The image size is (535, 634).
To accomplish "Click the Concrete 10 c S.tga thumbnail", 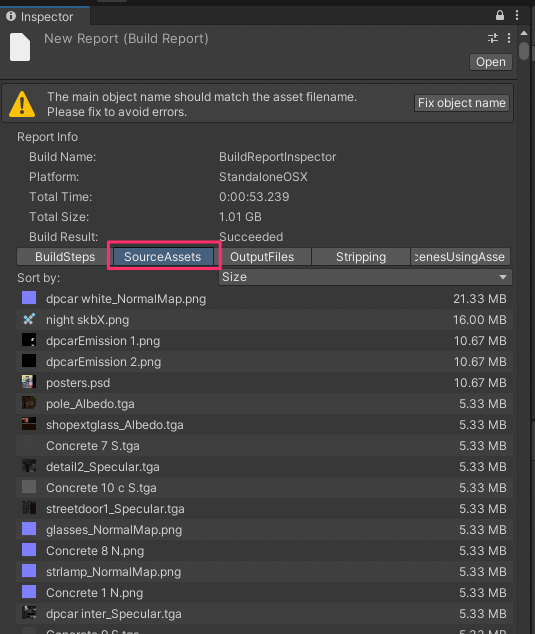I will click(29, 487).
